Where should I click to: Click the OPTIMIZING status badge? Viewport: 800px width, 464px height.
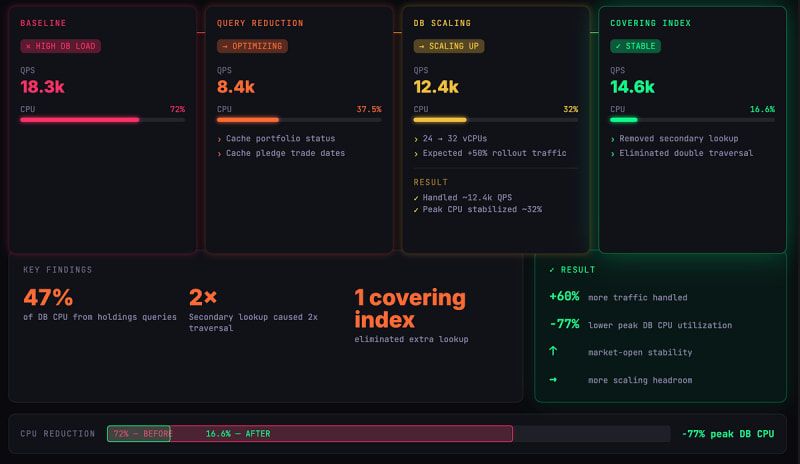(252, 46)
